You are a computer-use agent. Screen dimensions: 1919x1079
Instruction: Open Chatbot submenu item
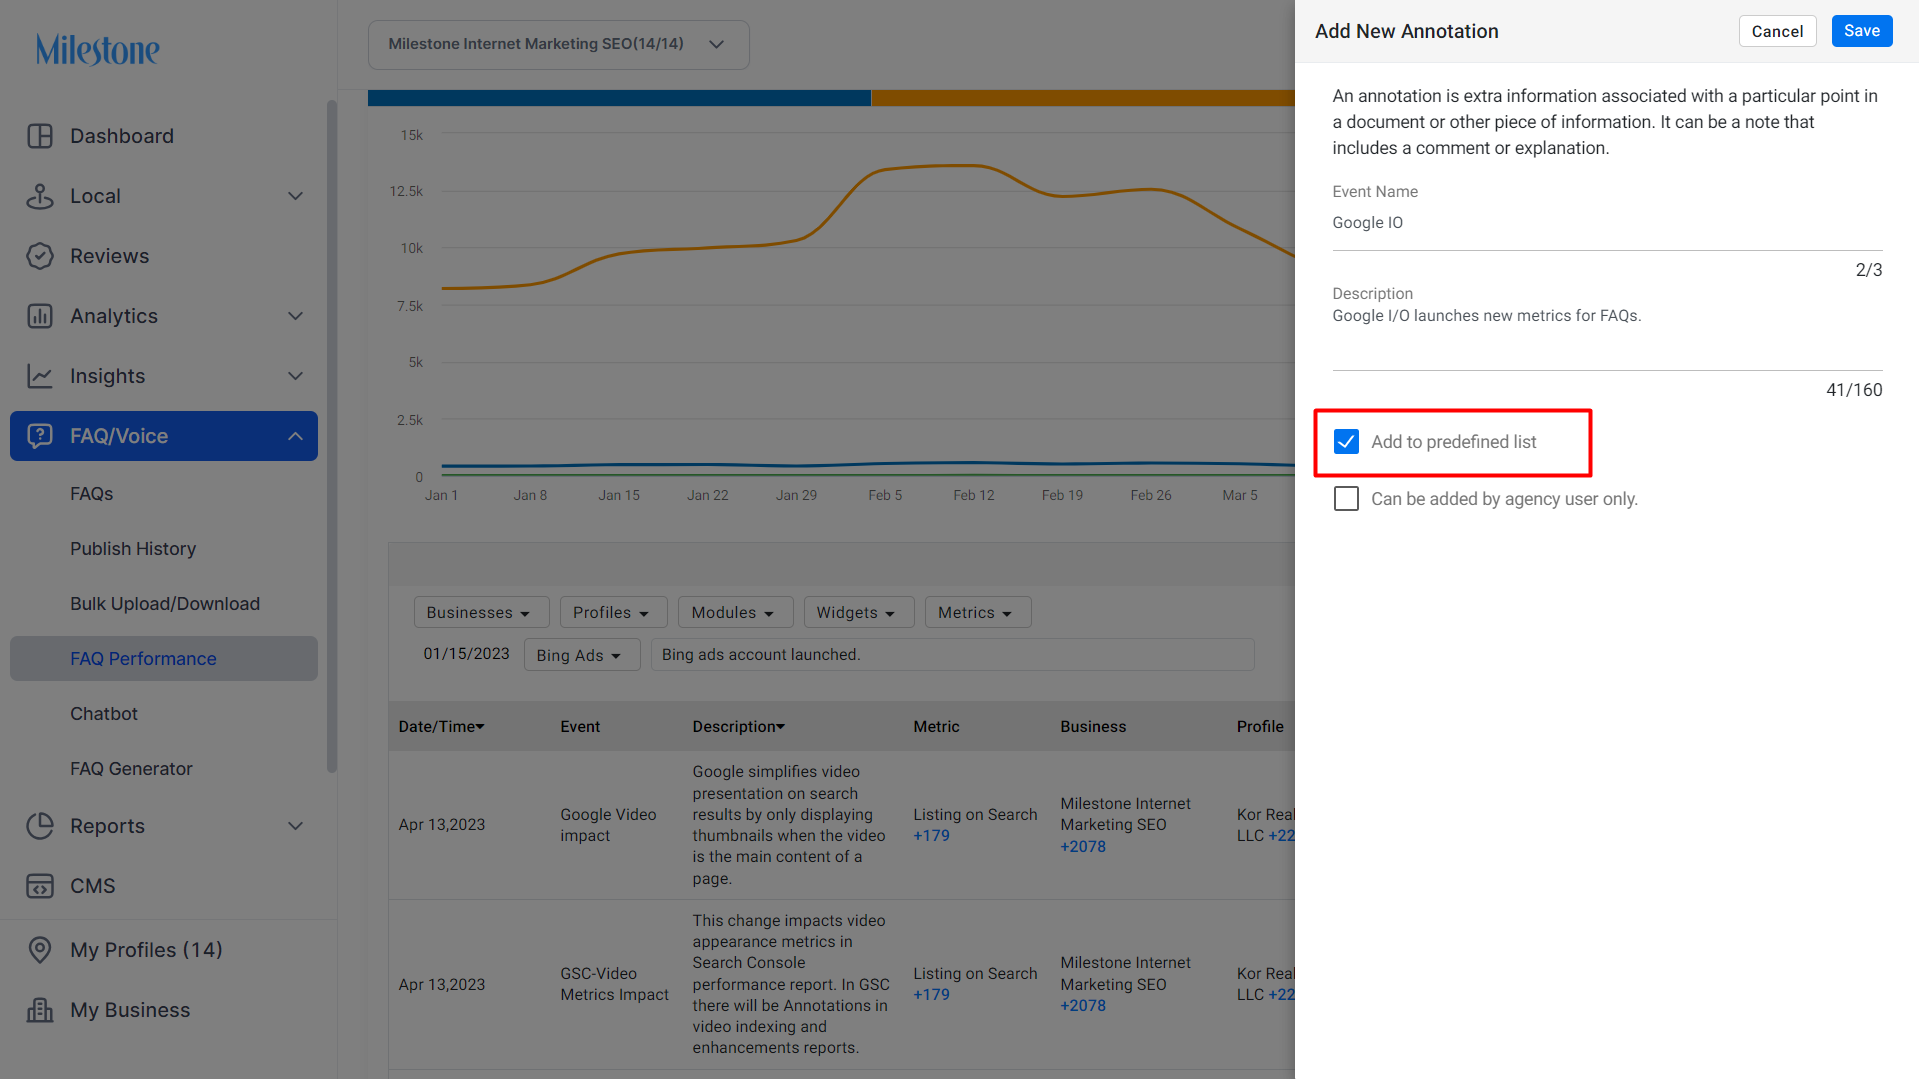pyautogui.click(x=104, y=714)
